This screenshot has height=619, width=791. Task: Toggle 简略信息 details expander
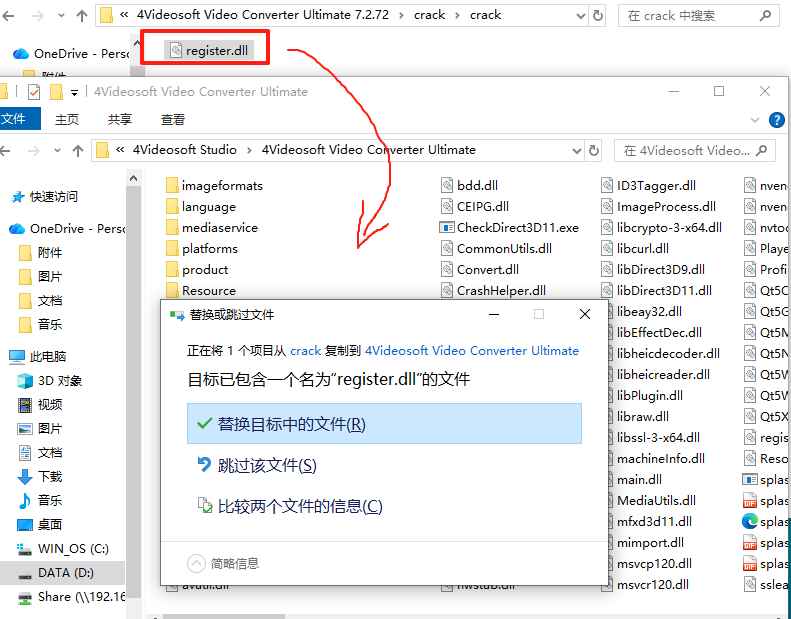(x=223, y=564)
